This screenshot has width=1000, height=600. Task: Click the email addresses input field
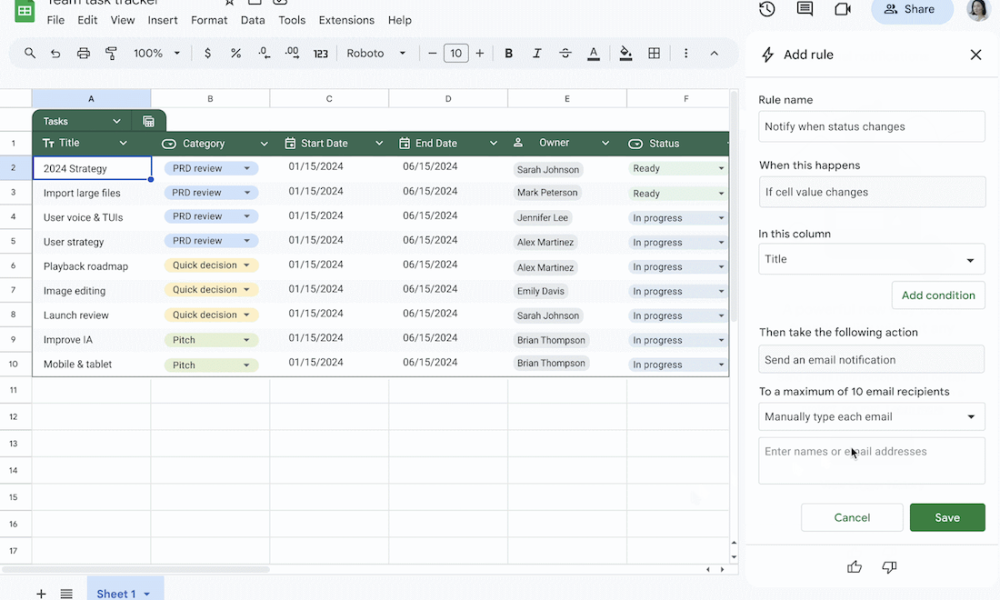871,460
